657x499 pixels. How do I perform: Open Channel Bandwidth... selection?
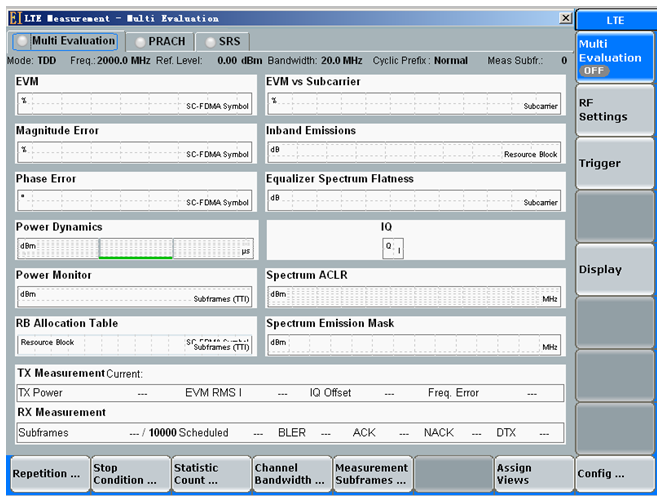tap(290, 473)
